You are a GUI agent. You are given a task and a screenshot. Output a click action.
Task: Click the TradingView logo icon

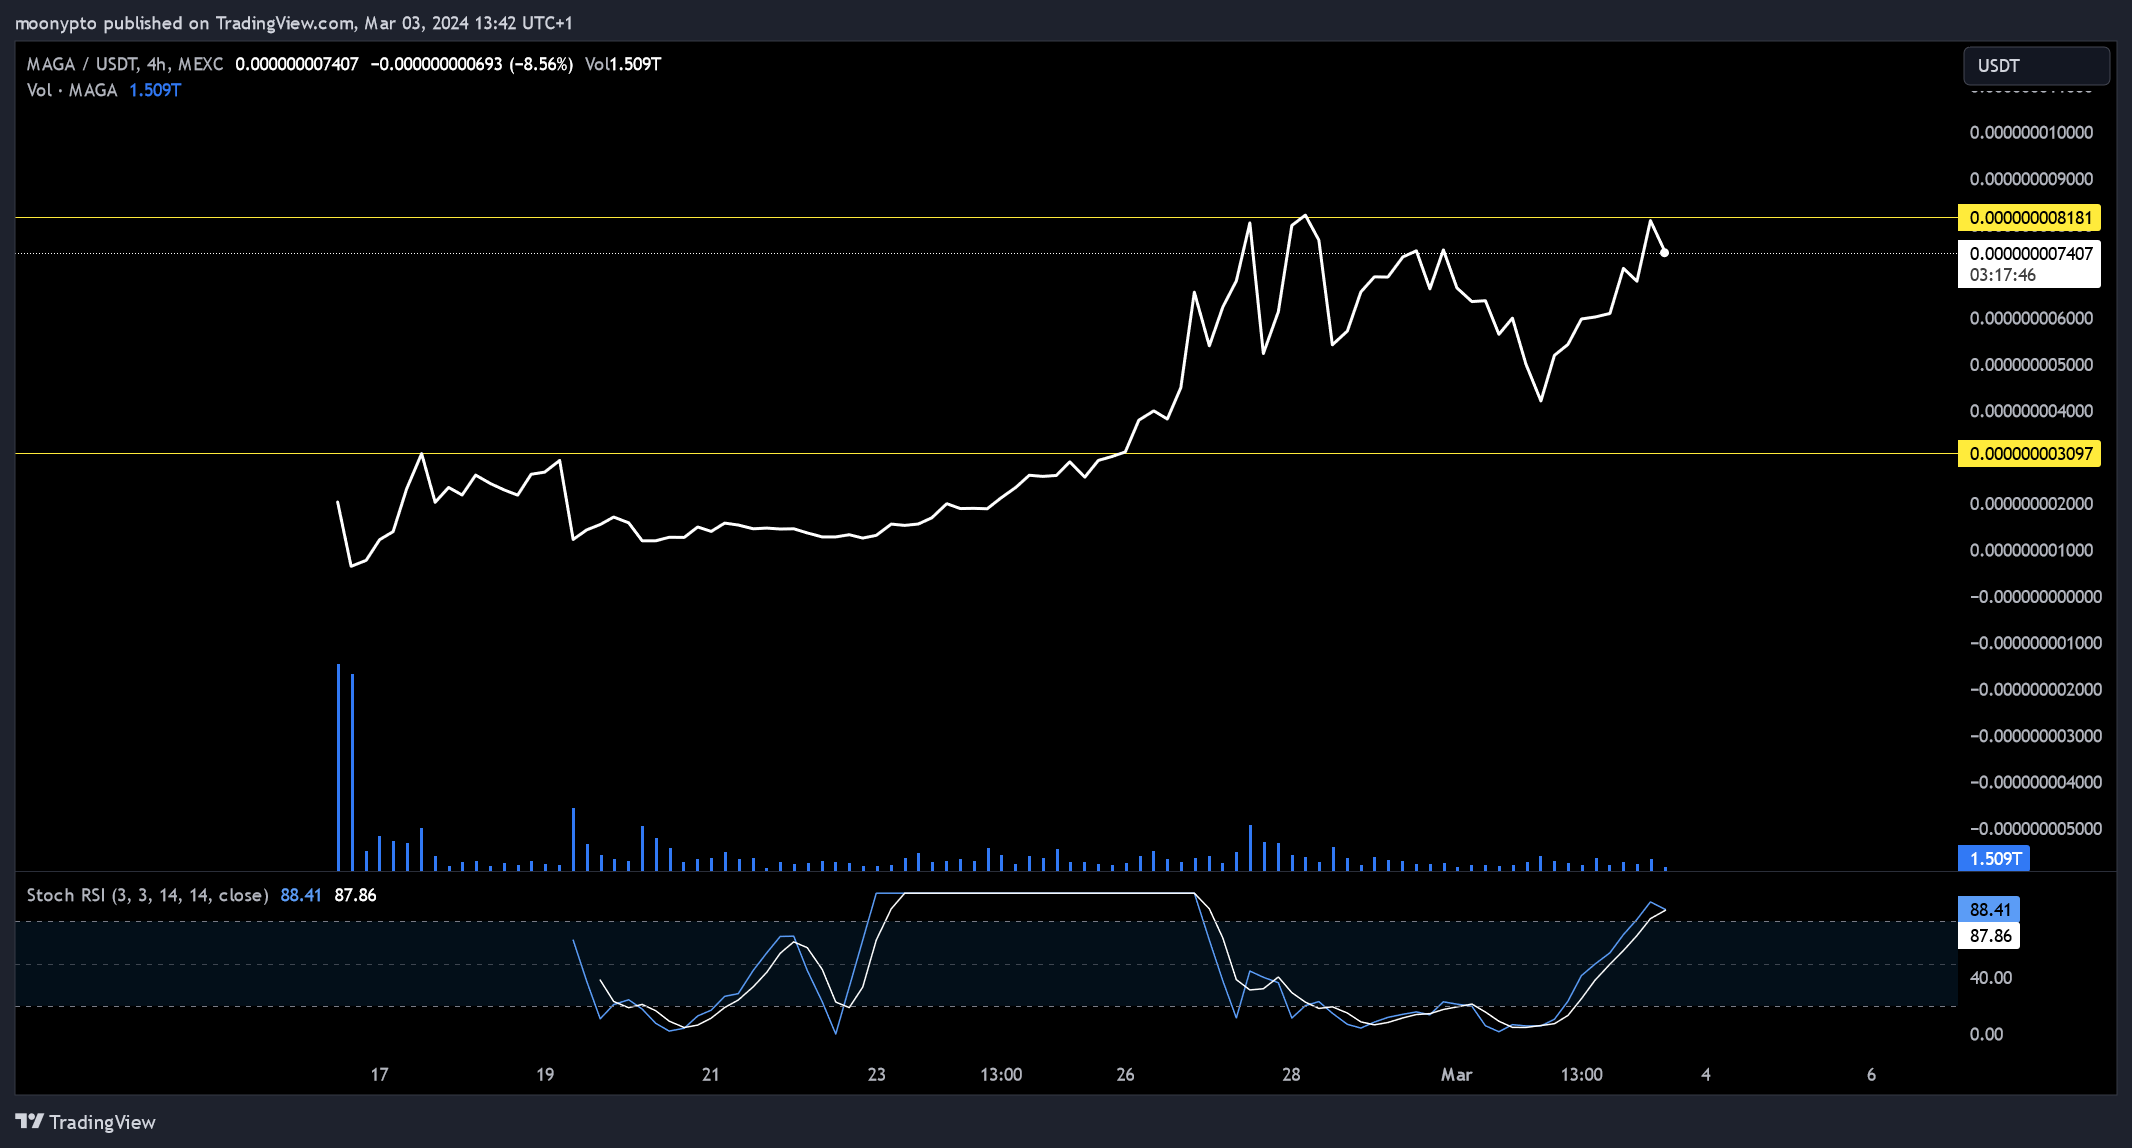click(x=30, y=1121)
